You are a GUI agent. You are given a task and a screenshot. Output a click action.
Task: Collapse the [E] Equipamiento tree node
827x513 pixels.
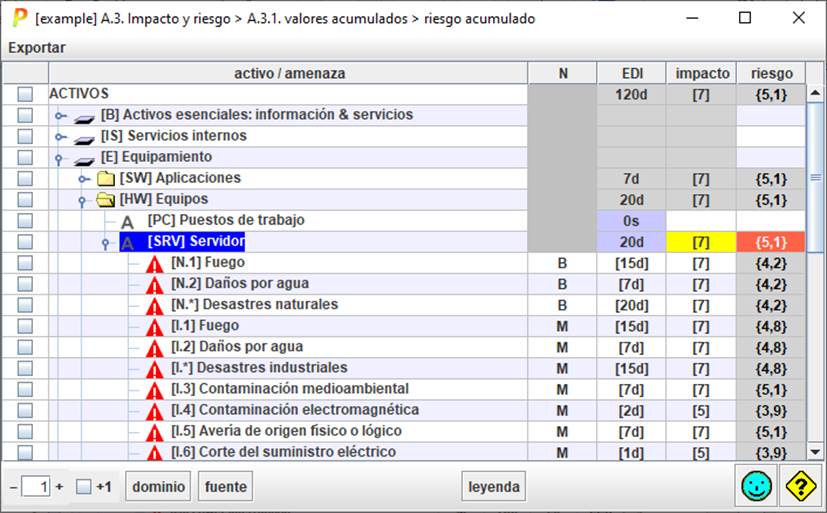61,158
